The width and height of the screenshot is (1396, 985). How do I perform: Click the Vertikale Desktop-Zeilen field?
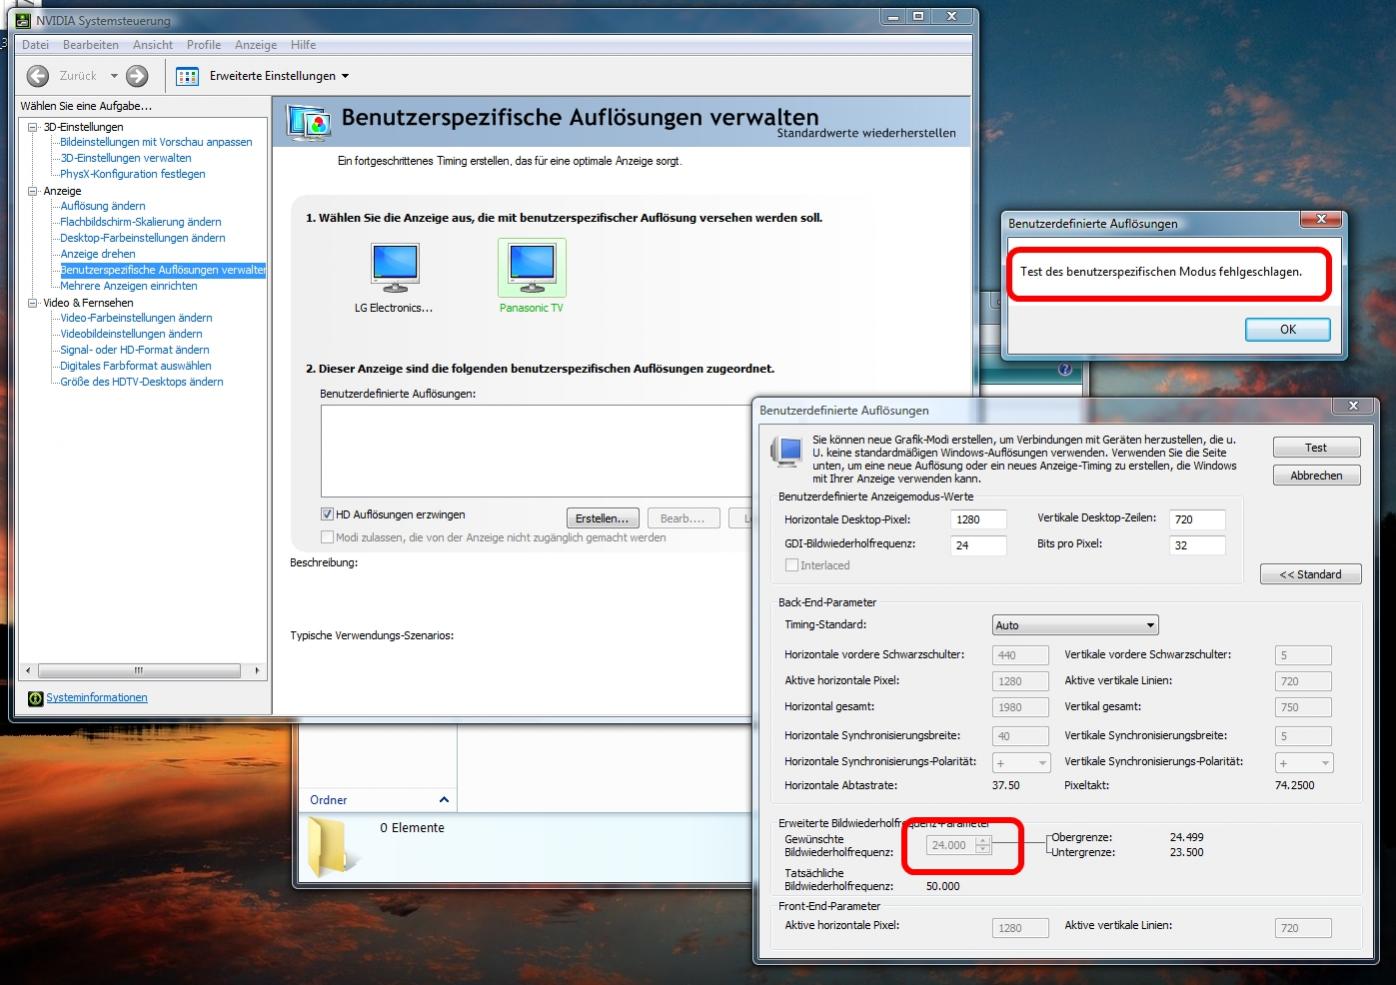[1197, 519]
